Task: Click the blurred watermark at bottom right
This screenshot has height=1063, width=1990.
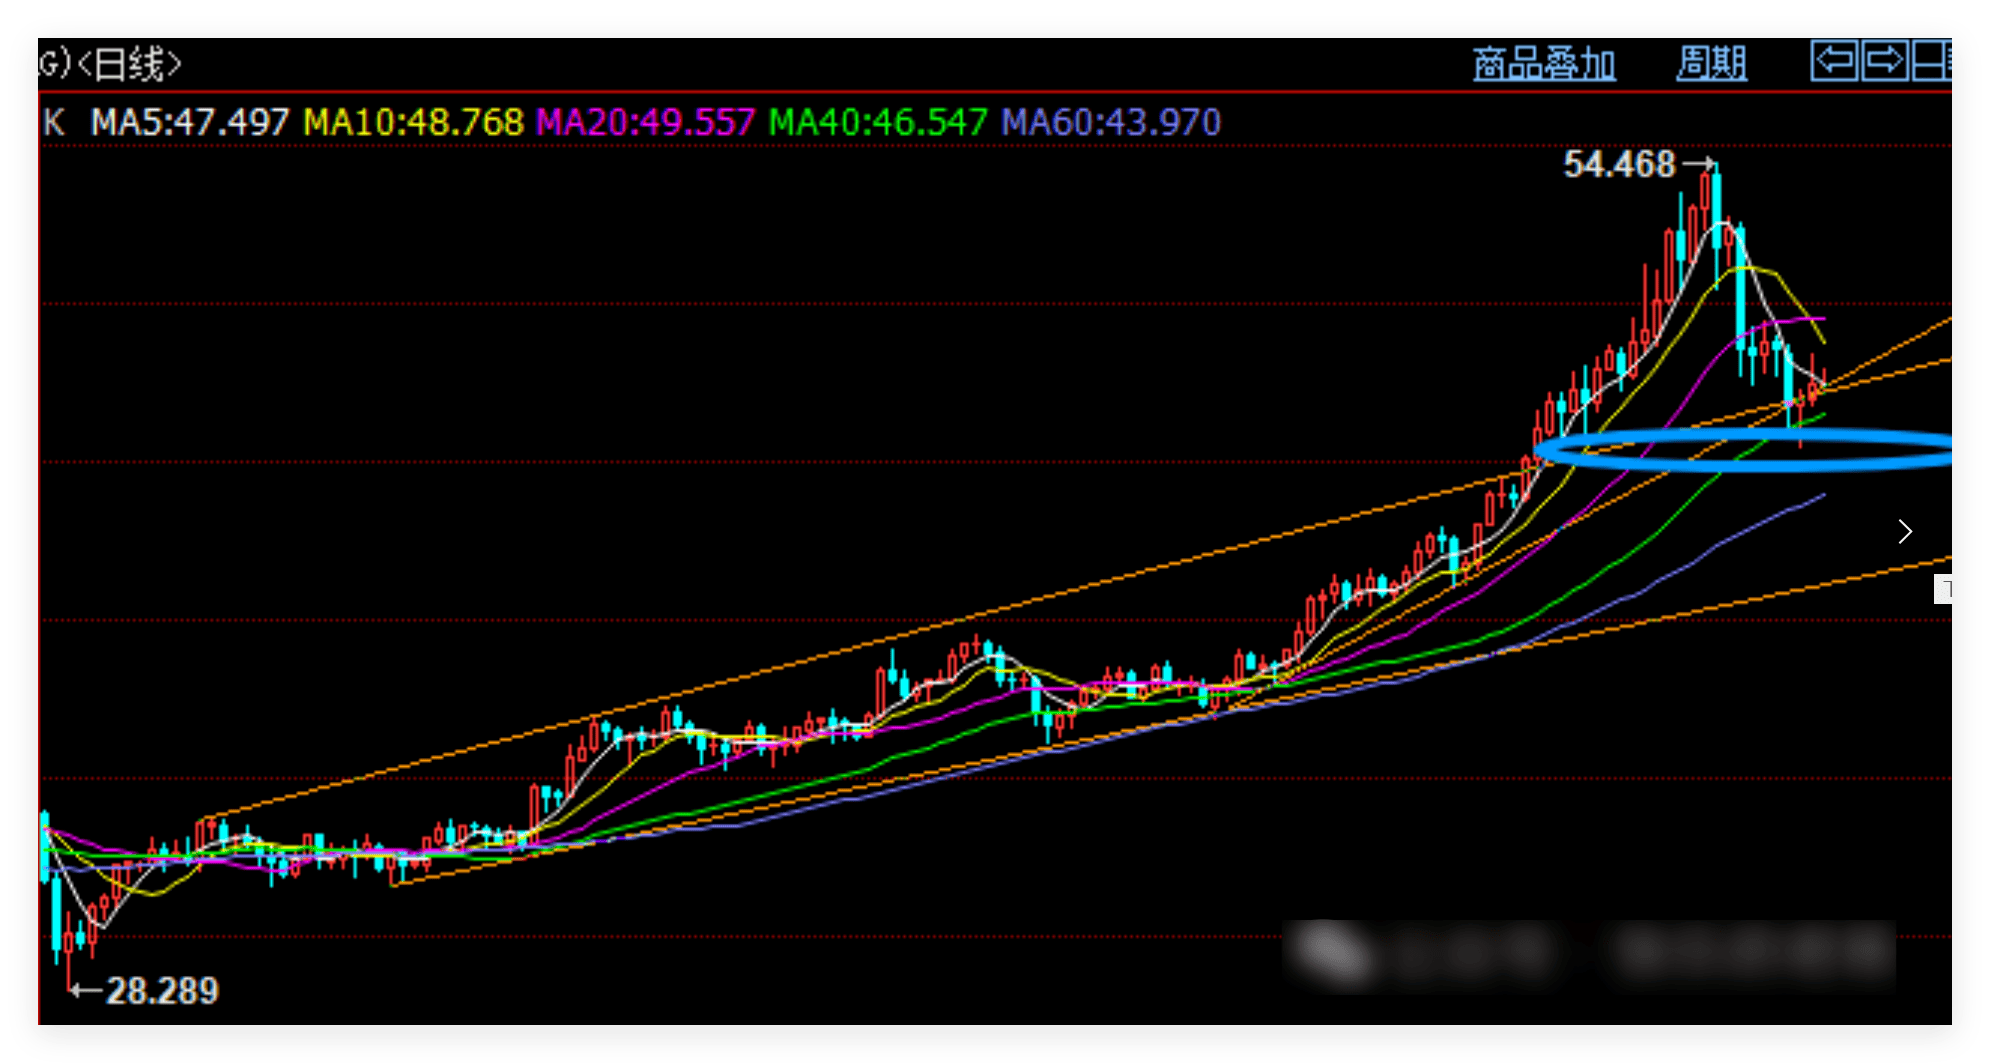Action: click(x=1590, y=952)
